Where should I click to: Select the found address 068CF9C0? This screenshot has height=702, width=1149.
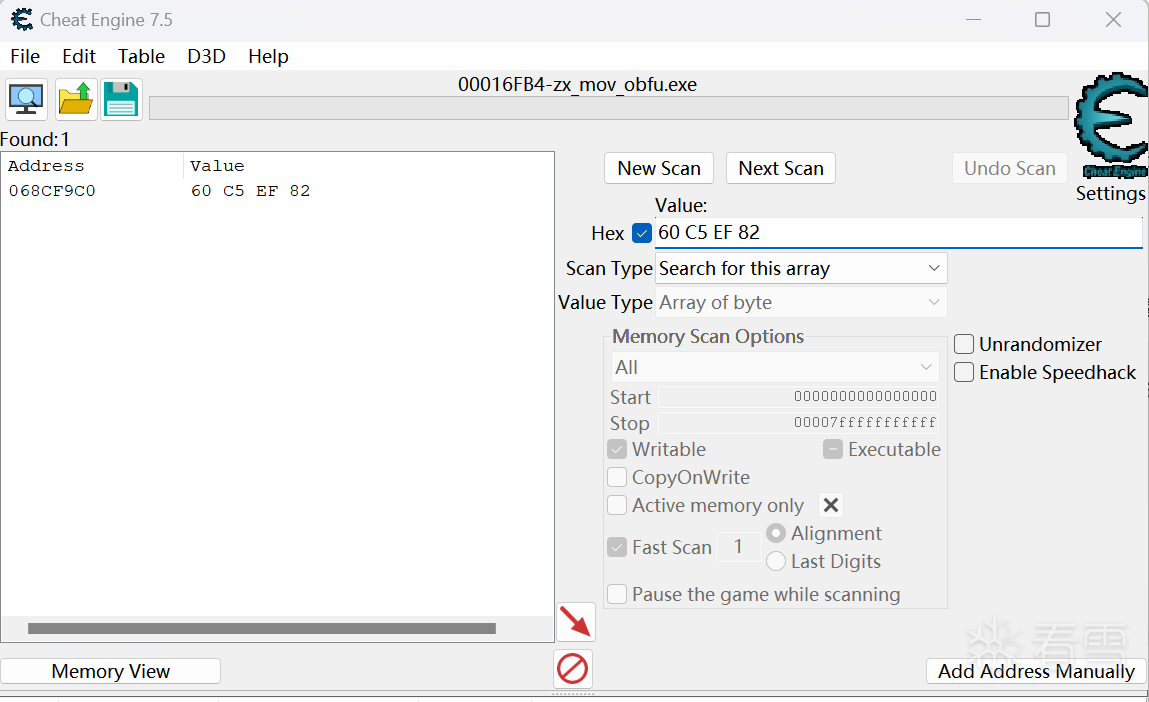[x=52, y=191]
